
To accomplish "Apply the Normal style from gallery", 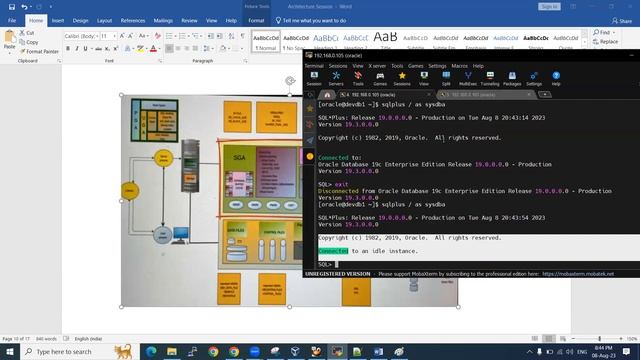I will (266, 42).
